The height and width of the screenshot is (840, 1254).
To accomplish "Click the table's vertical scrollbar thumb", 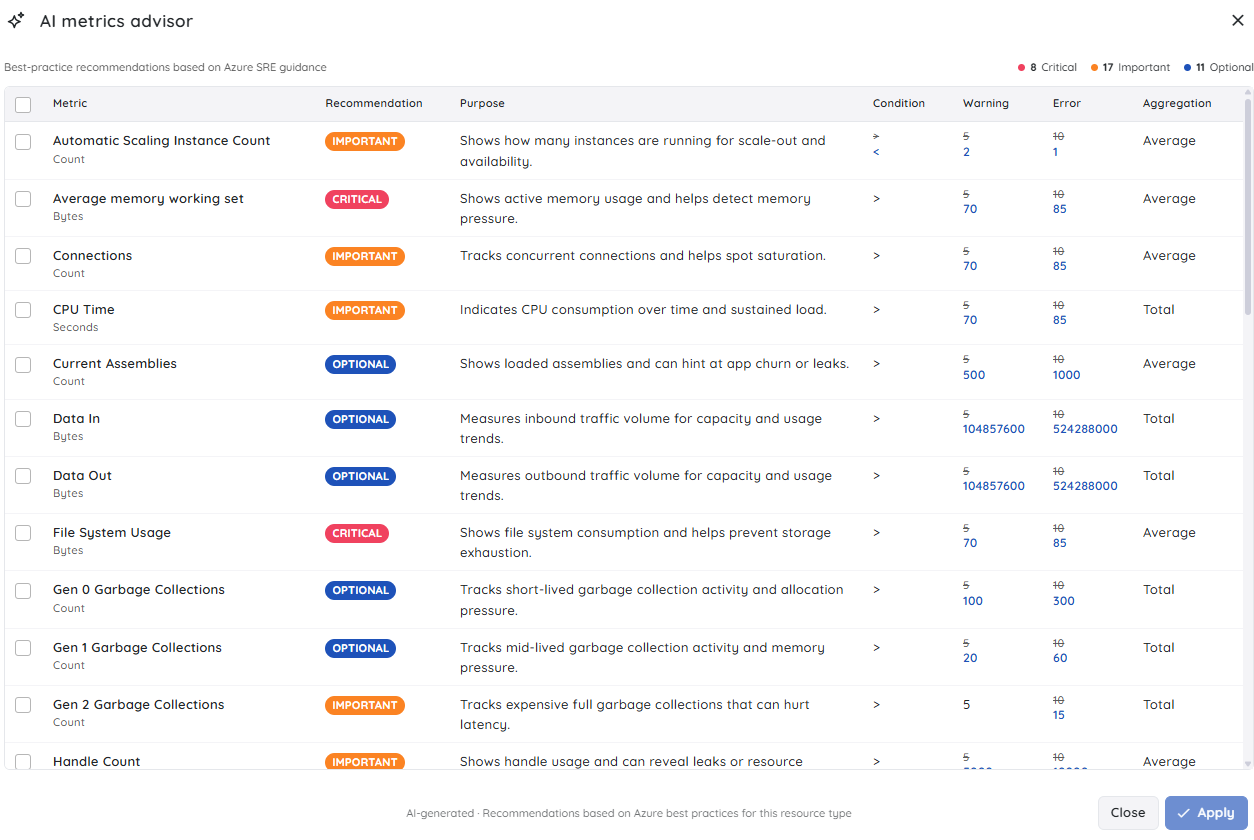I will point(1247,206).
